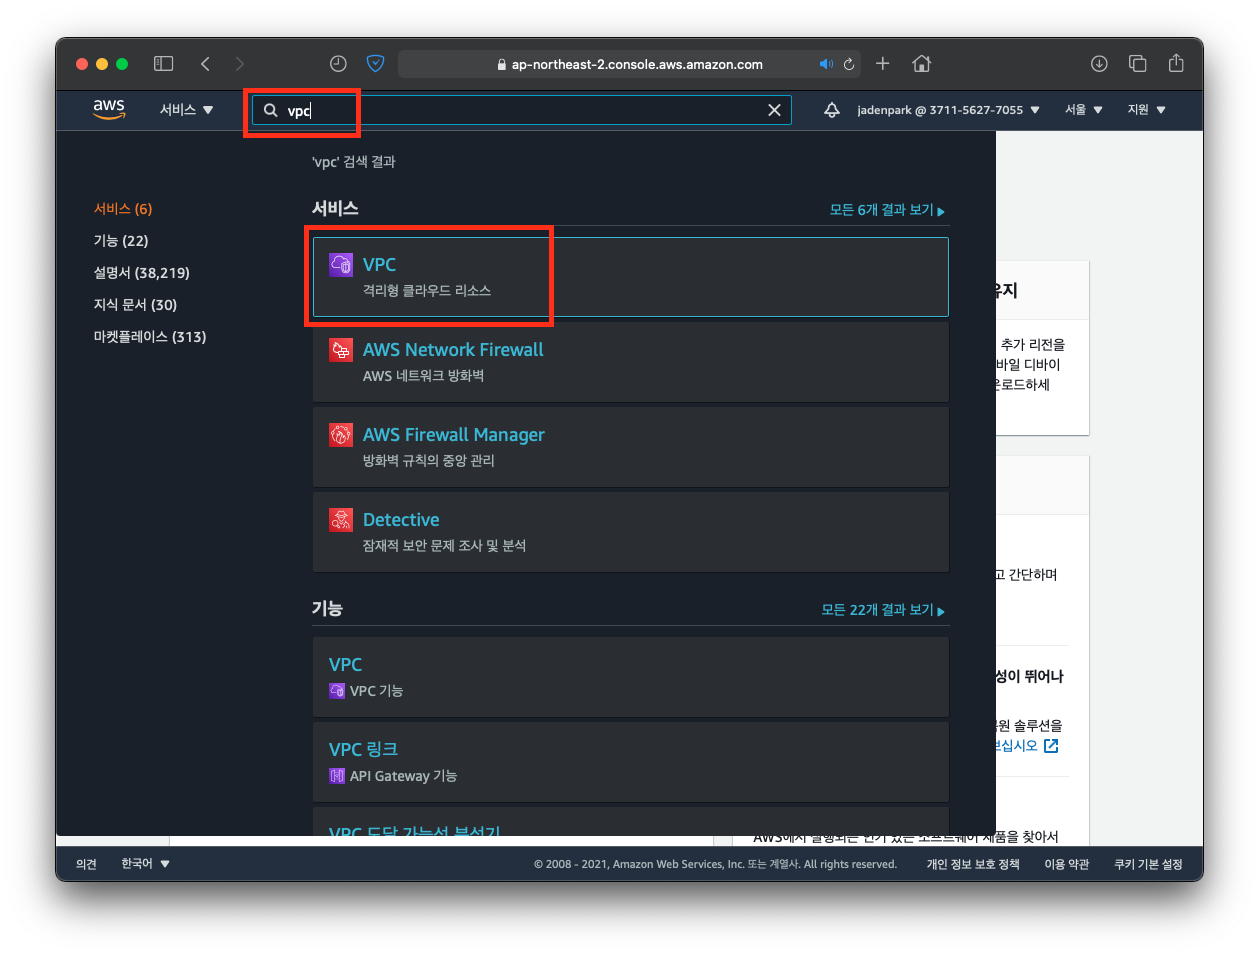Click the Detective service icon
1259x955 pixels.
[341, 519]
